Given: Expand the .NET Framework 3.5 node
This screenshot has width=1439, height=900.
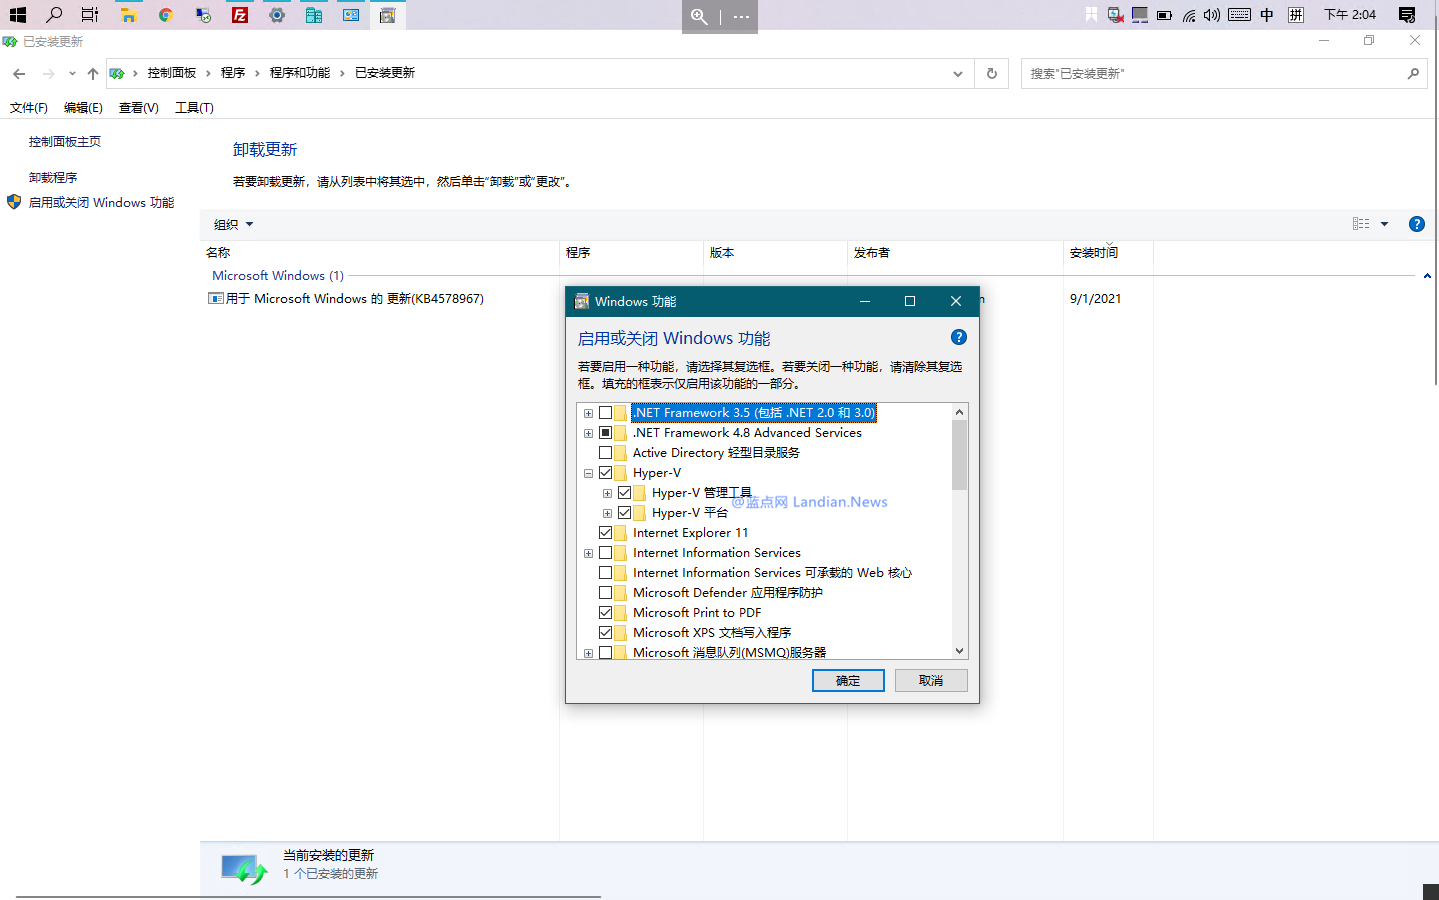Looking at the screenshot, I should [588, 413].
